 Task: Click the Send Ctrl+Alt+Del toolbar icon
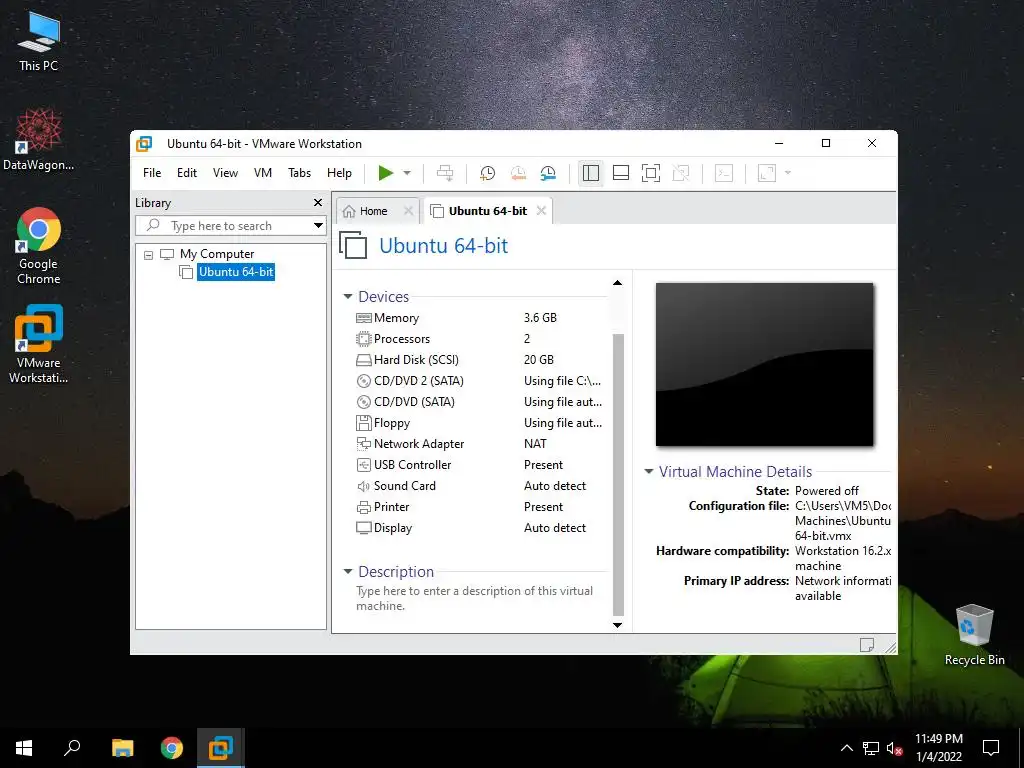point(445,173)
